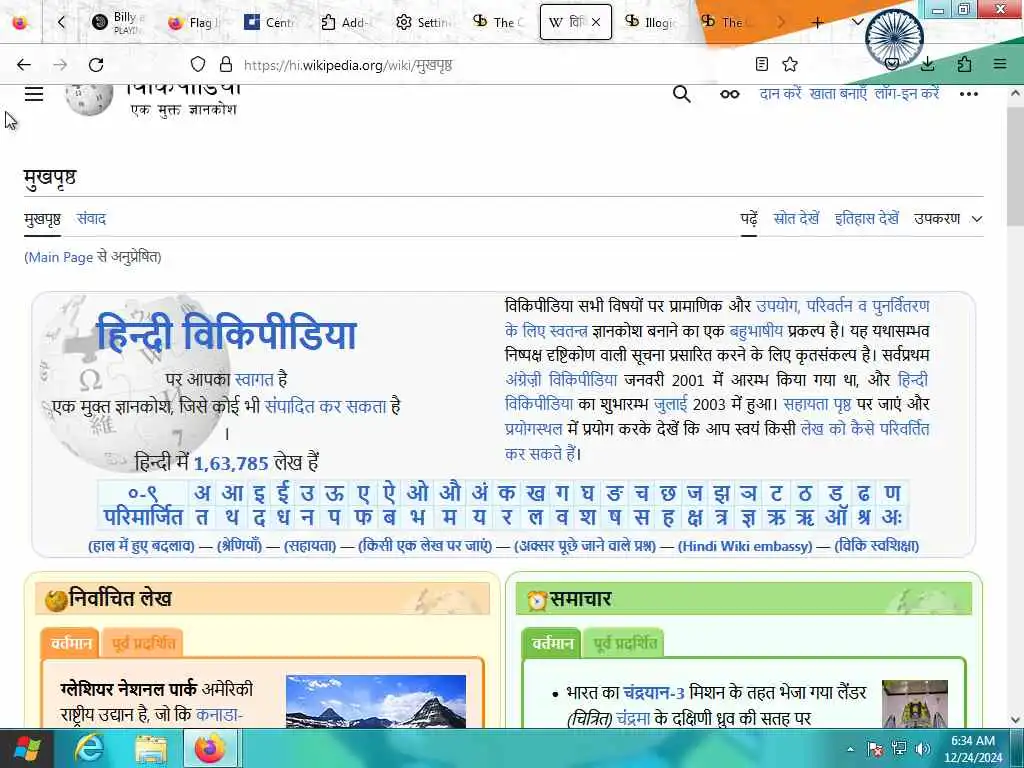The image size is (1024, 768).
Task: Open the स्वागत link
Action: click(x=253, y=379)
